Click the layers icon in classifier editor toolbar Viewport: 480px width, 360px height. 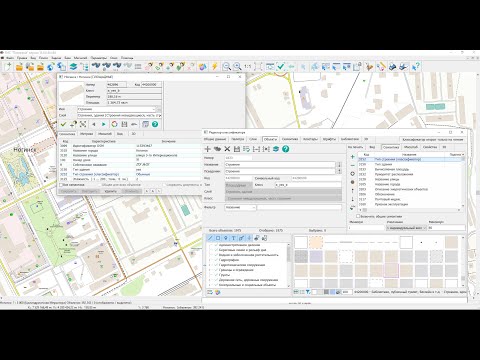click(x=276, y=149)
